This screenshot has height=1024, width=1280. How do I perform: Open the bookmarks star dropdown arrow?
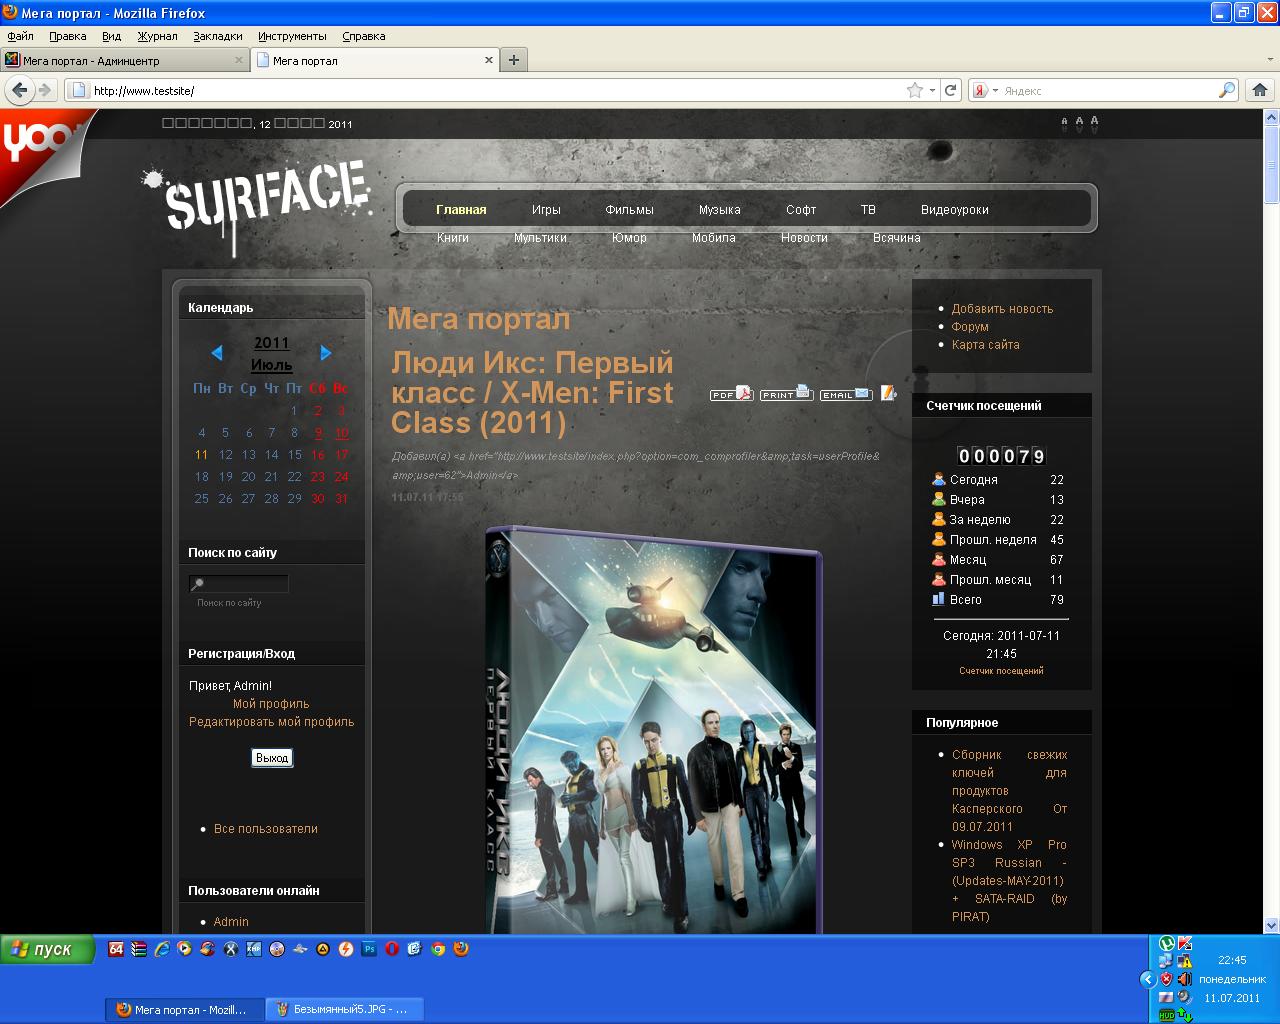[x=933, y=90]
